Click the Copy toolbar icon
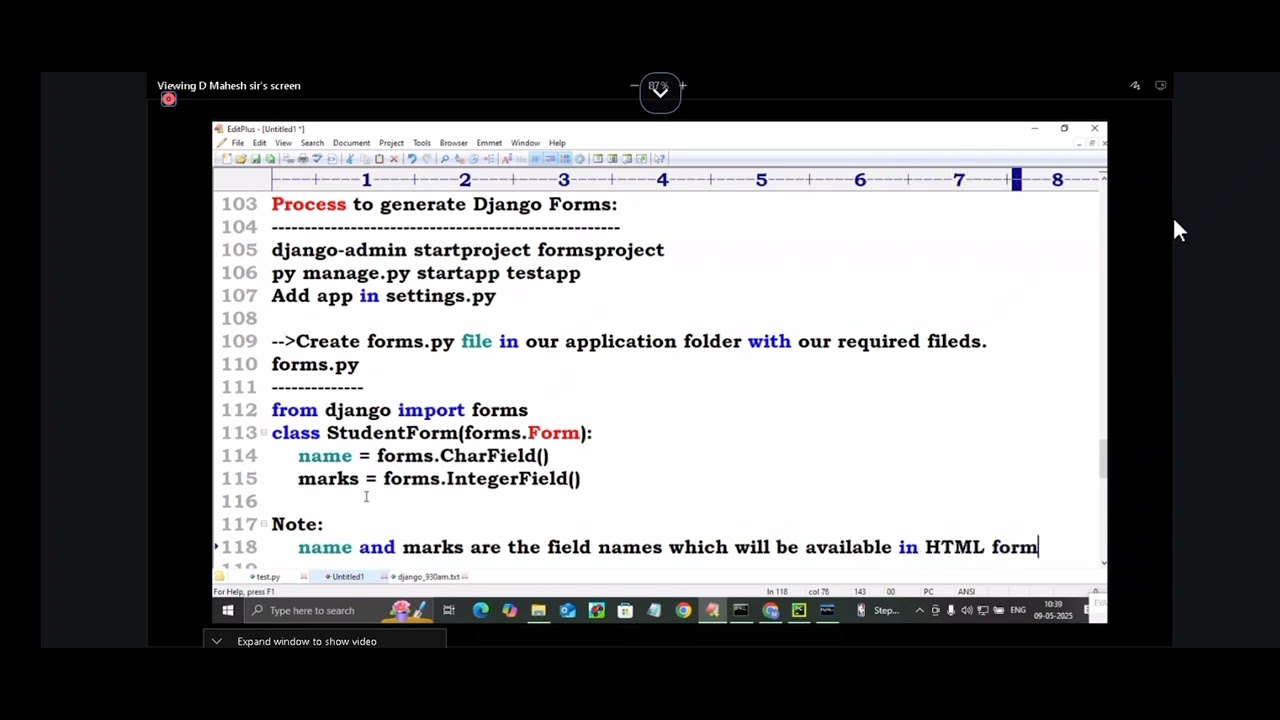Image resolution: width=1280 pixels, height=720 pixels. pyautogui.click(x=365, y=159)
